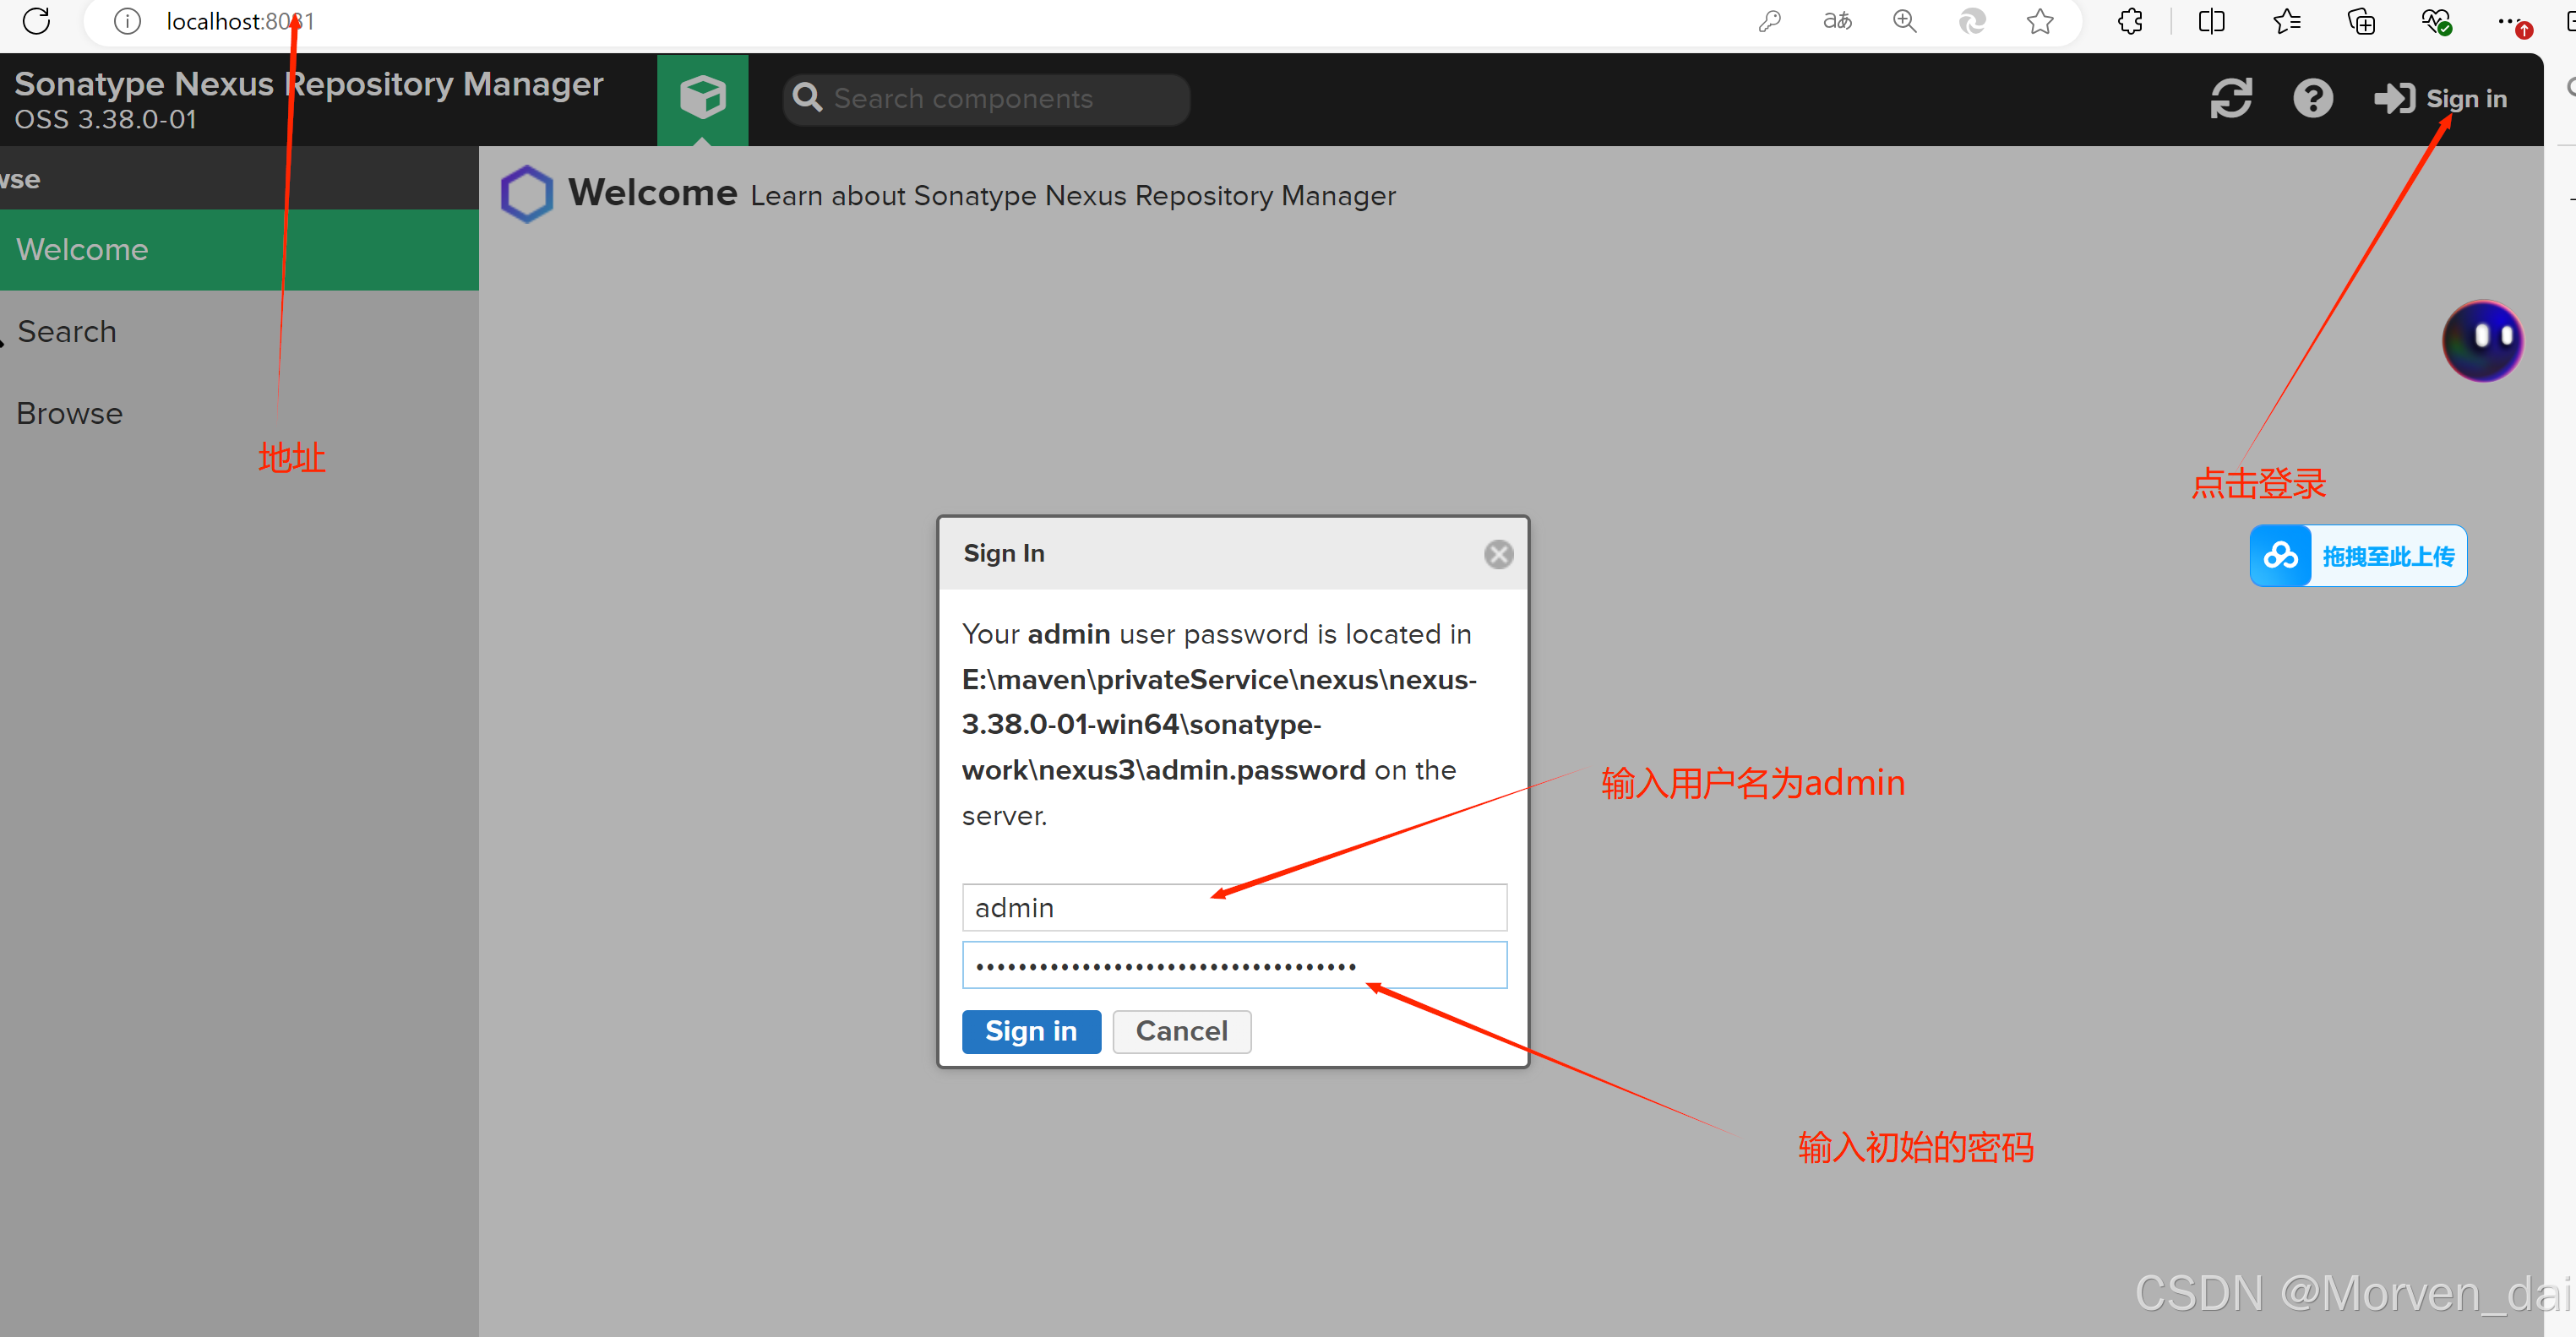
Task: Add page to favorites star icon
Action: coord(2040,21)
